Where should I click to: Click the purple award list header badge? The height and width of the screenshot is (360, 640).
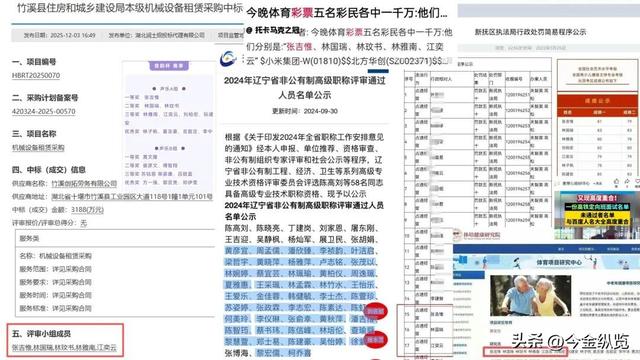click(169, 65)
